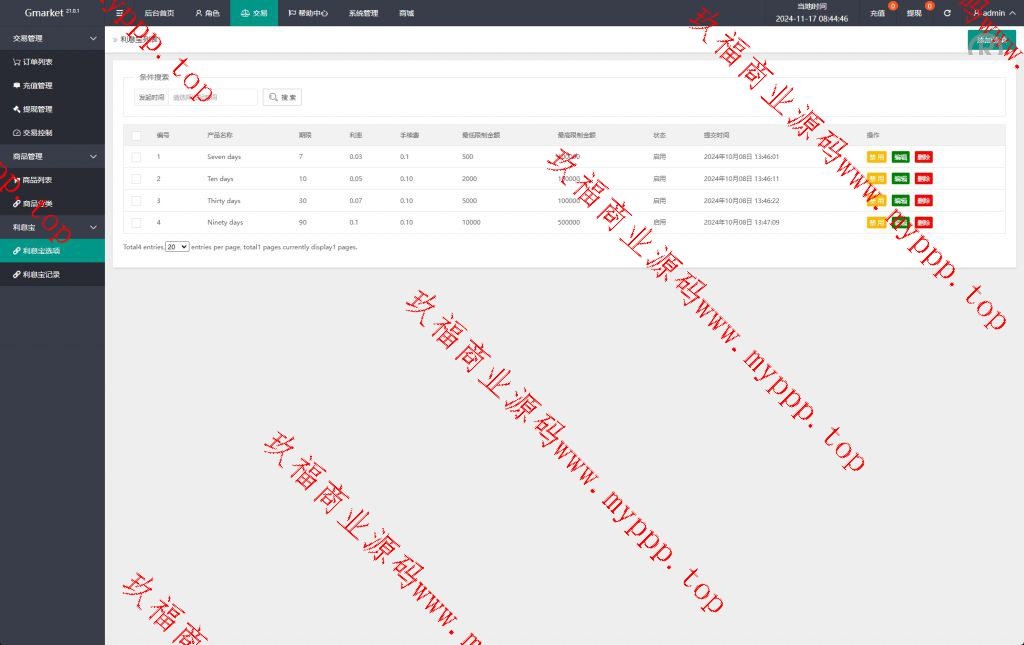Screen dimensions: 1024x645
Task: Click the link icon beside 利息宝记录
Action: (16, 274)
